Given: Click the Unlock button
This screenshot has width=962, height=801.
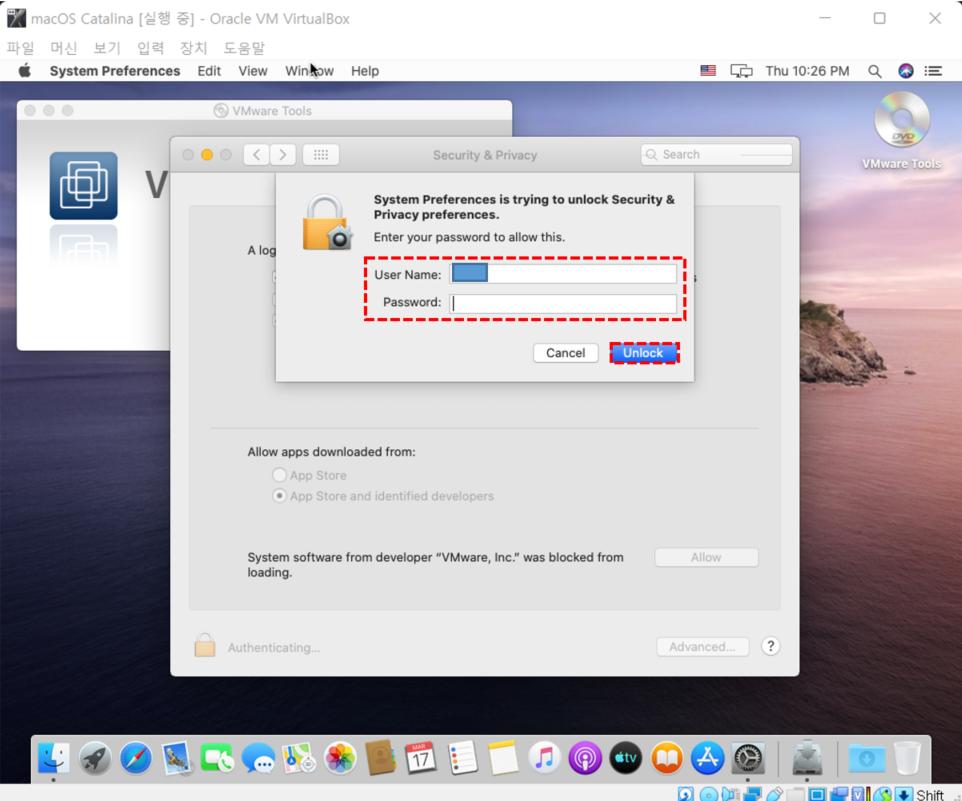Looking at the screenshot, I should pos(644,353).
